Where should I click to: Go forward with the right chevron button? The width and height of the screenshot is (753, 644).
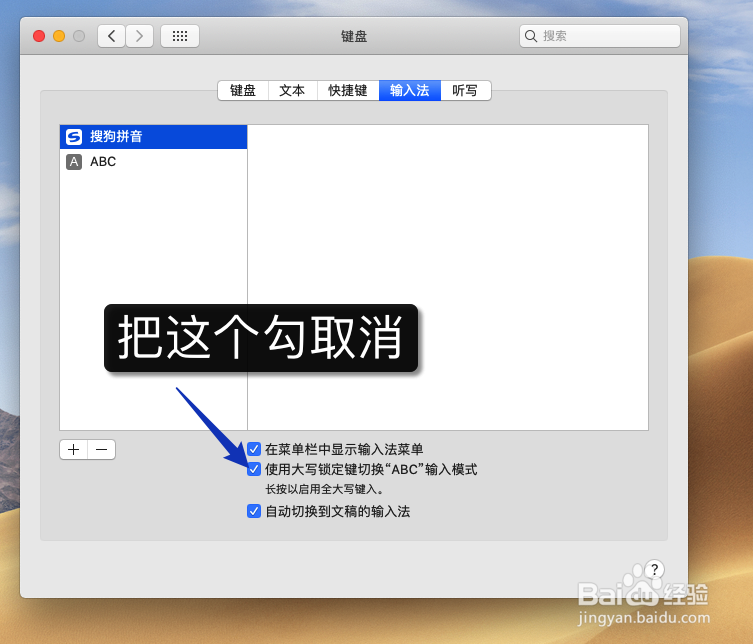coord(140,36)
